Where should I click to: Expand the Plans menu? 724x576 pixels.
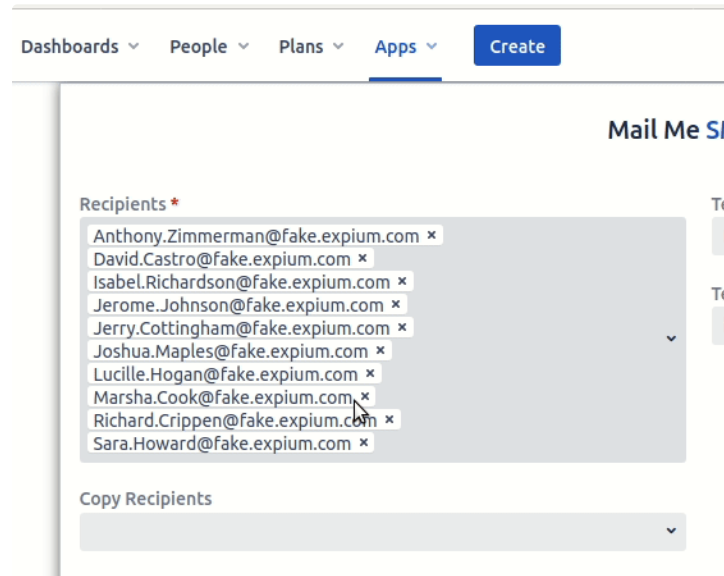311,47
